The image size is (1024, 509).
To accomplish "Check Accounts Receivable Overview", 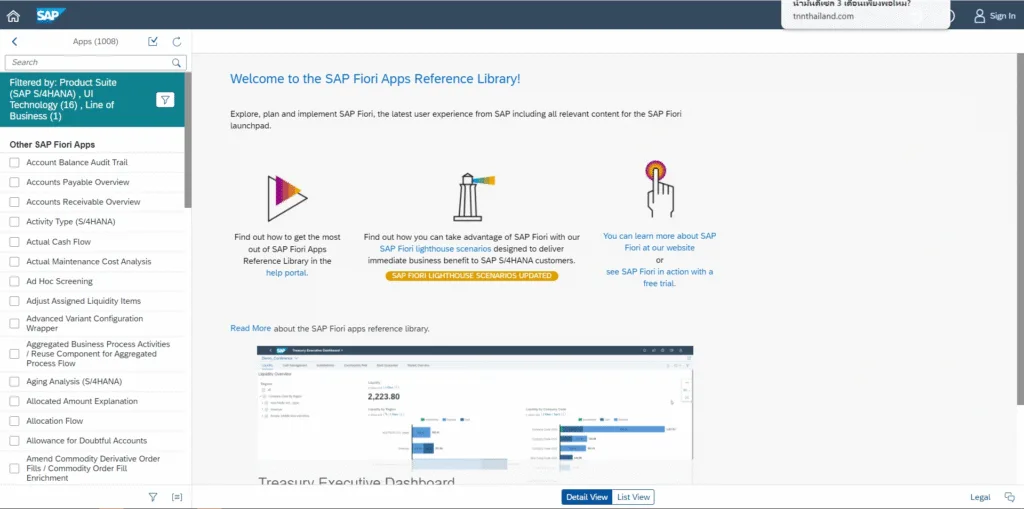I will click(14, 203).
